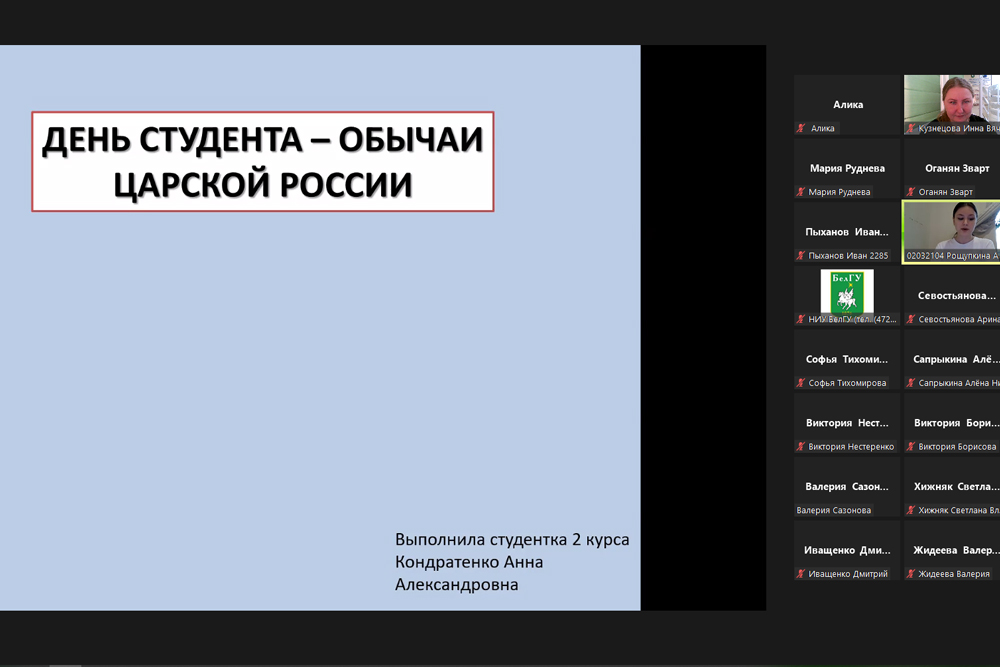Image resolution: width=1000 pixels, height=667 pixels.
Task: Click the muted microphone icon beside Алика
Action: point(801,128)
